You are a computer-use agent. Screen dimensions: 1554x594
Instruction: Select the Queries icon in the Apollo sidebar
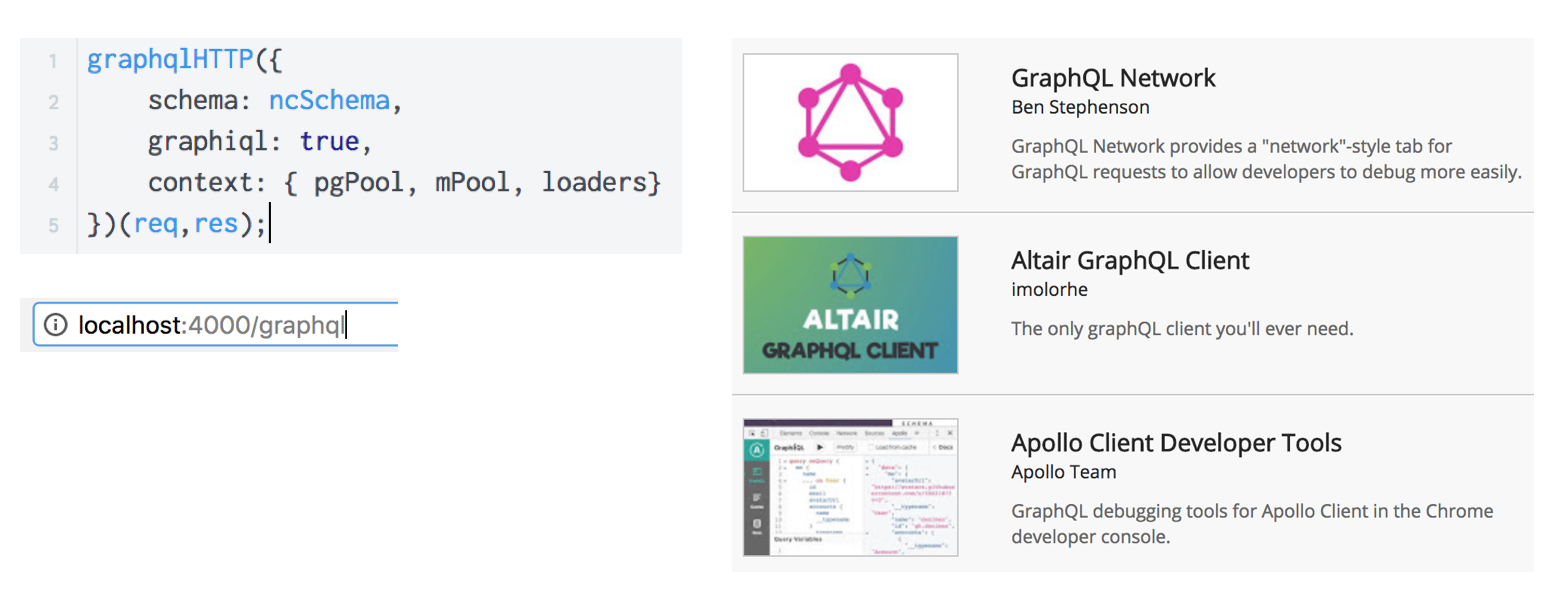pyautogui.click(x=755, y=497)
